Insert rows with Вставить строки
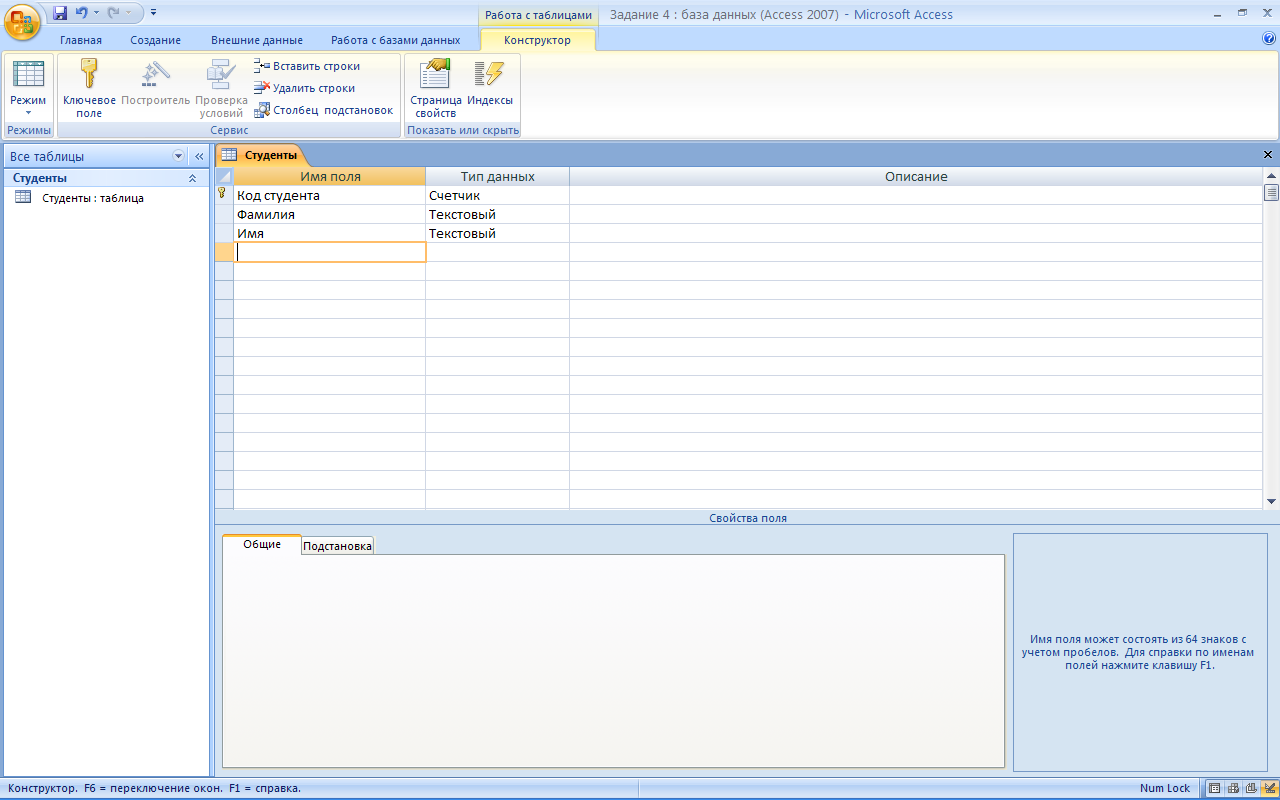 click(307, 66)
